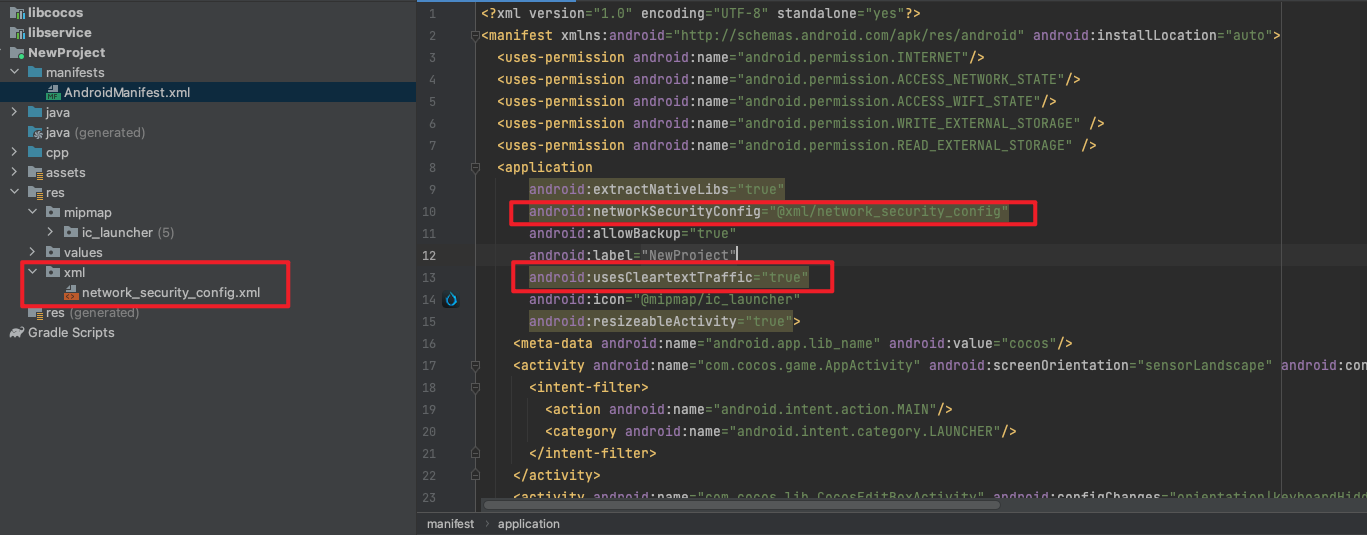The width and height of the screenshot is (1367, 535).
Task: Click the values folder icon
Action: [53, 253]
